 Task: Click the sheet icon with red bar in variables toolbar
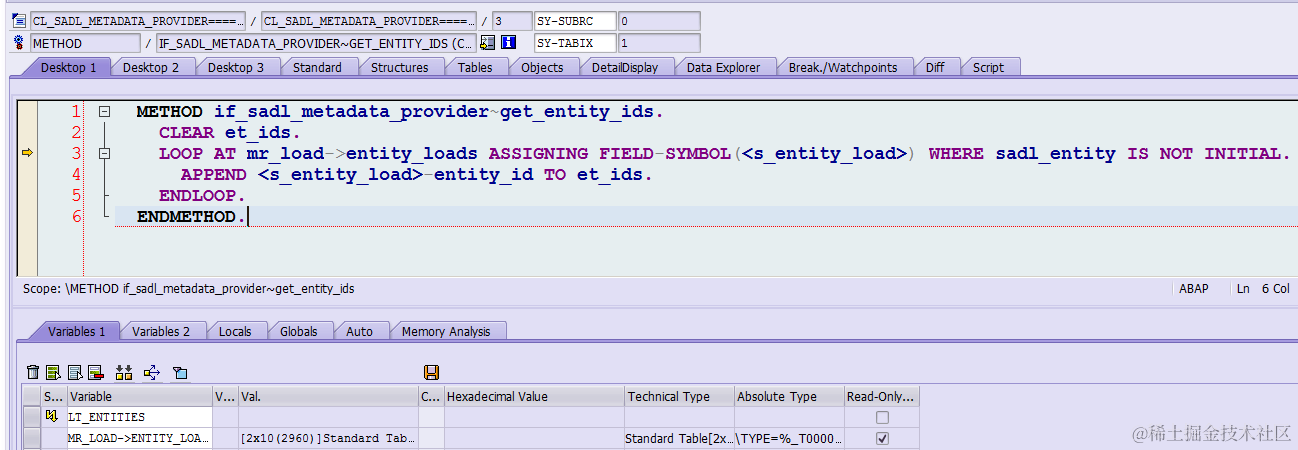[x=96, y=373]
